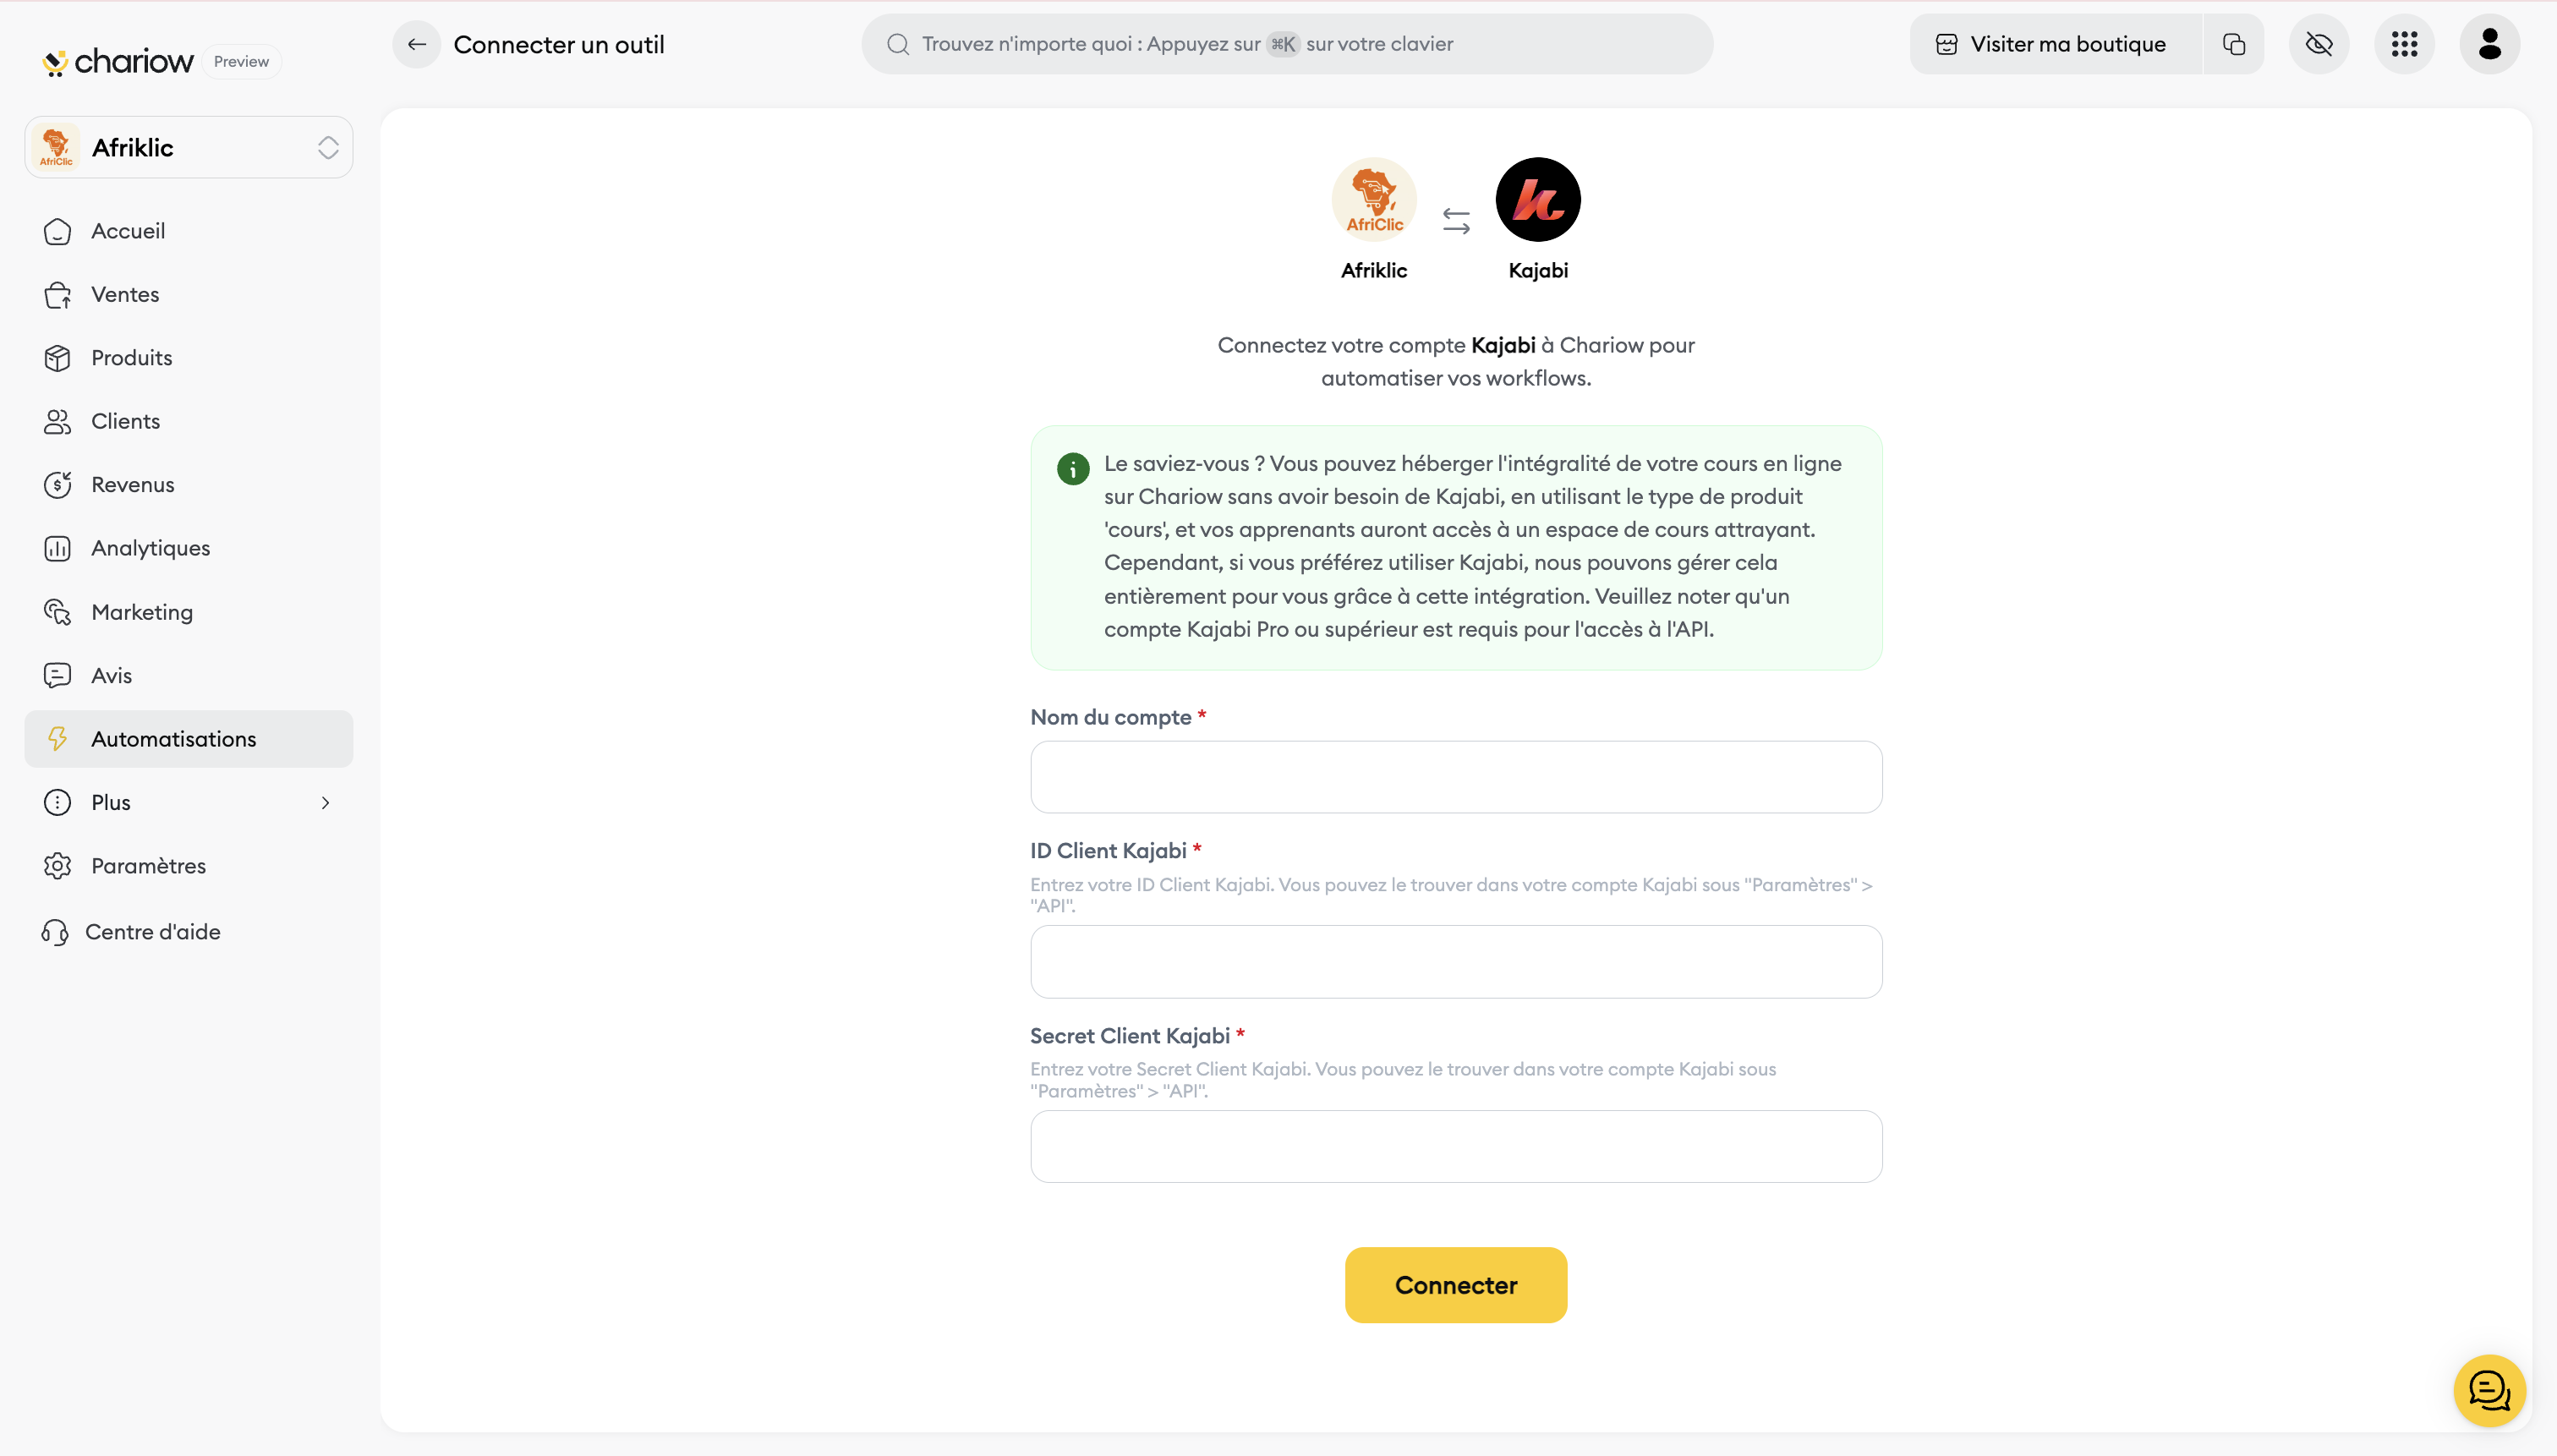Viewport: 2557px width, 1456px height.
Task: Click the back arrow beside Connecter un outil
Action: (x=417, y=44)
